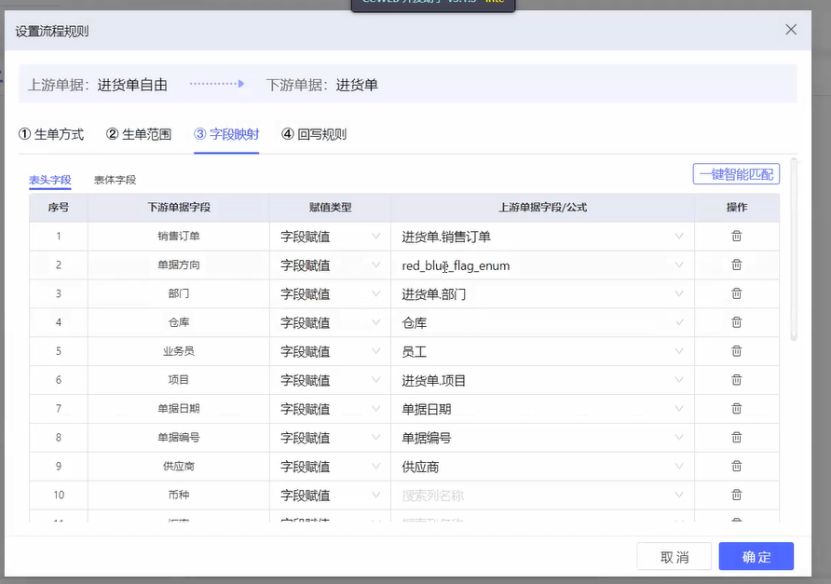Image resolution: width=831 pixels, height=584 pixels.
Task: Delete the 单据日期 mapping row
Action: tap(736, 409)
